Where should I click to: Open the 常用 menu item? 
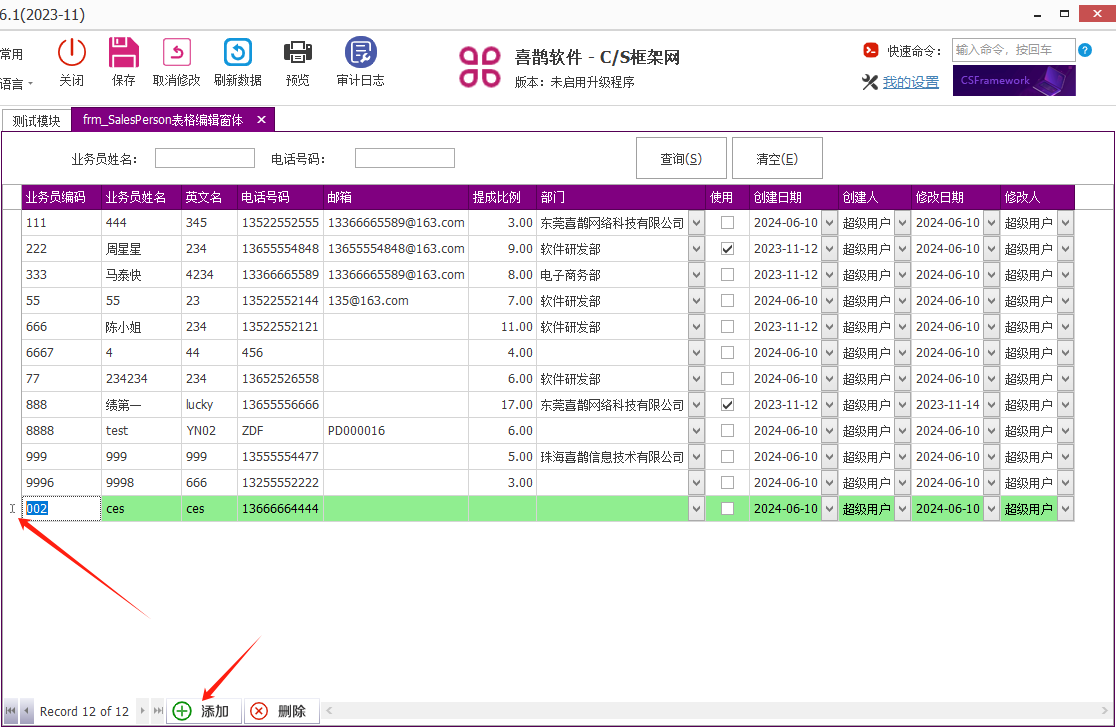point(11,54)
